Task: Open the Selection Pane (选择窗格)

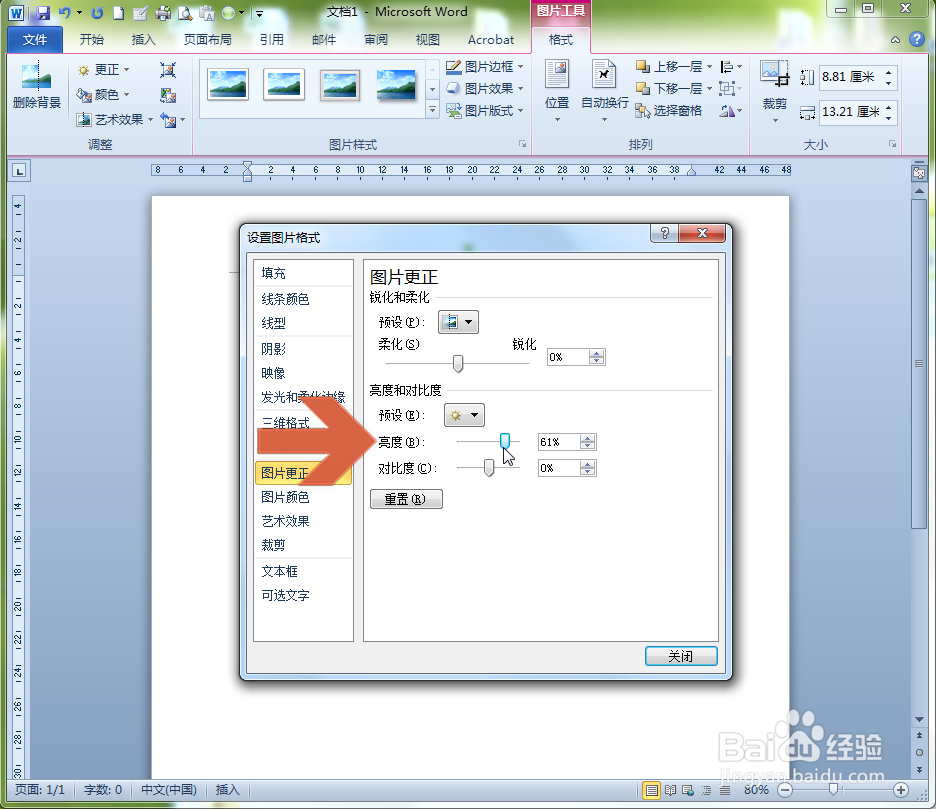Action: click(x=669, y=110)
